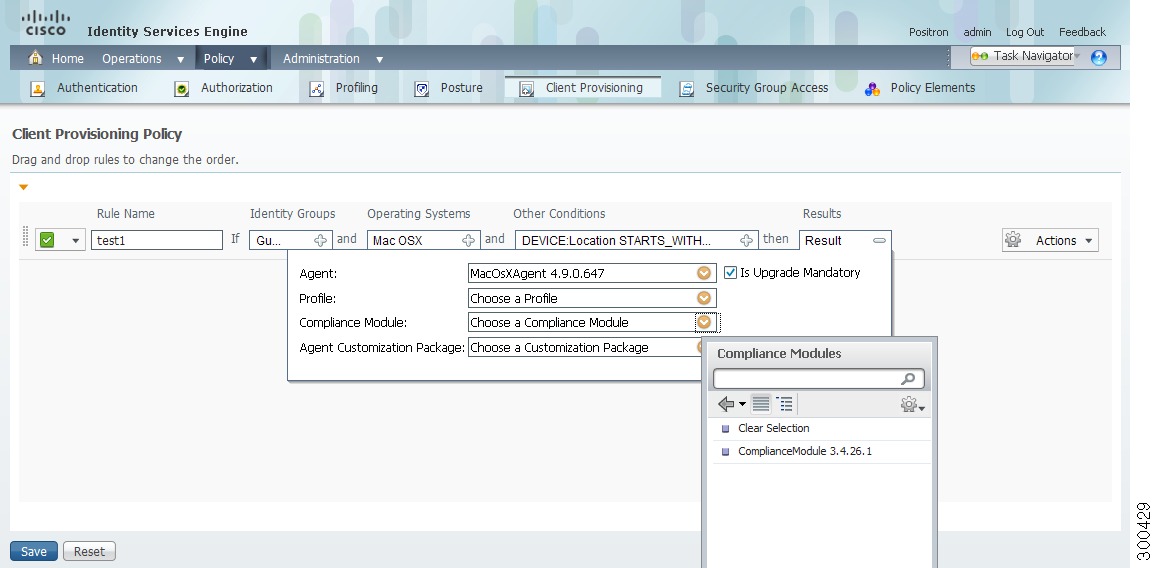Viewport: 1153px width, 568px height.
Task: Toggle the green enabled status of test1
Action: pyautogui.click(x=47, y=240)
